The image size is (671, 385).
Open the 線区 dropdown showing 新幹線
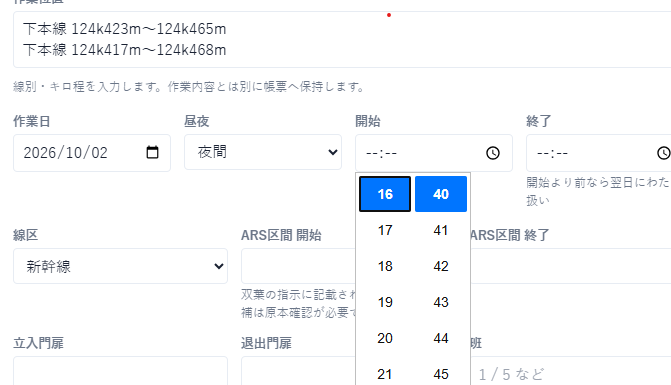point(120,266)
